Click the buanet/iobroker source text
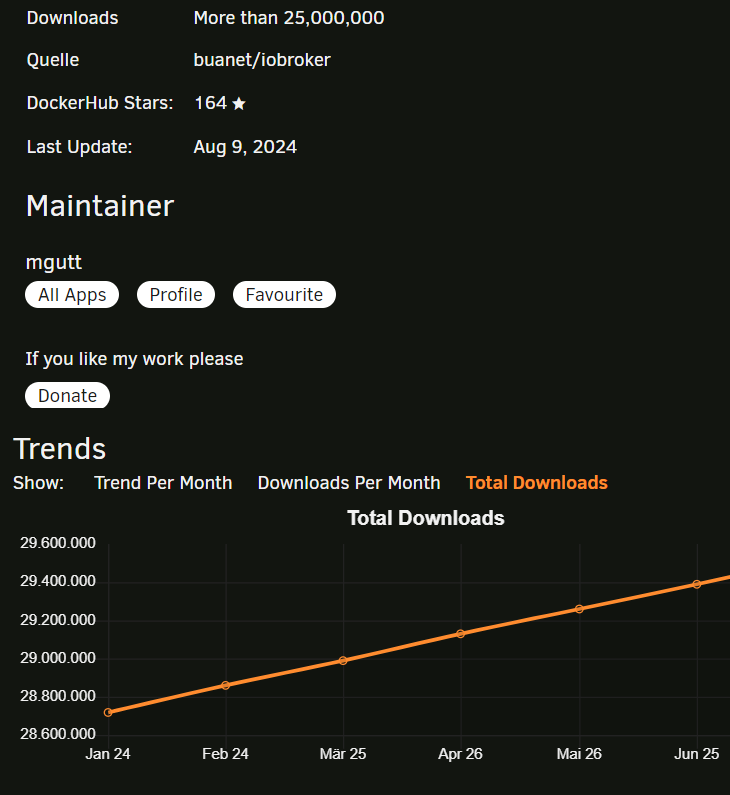The image size is (730, 795). (x=262, y=60)
